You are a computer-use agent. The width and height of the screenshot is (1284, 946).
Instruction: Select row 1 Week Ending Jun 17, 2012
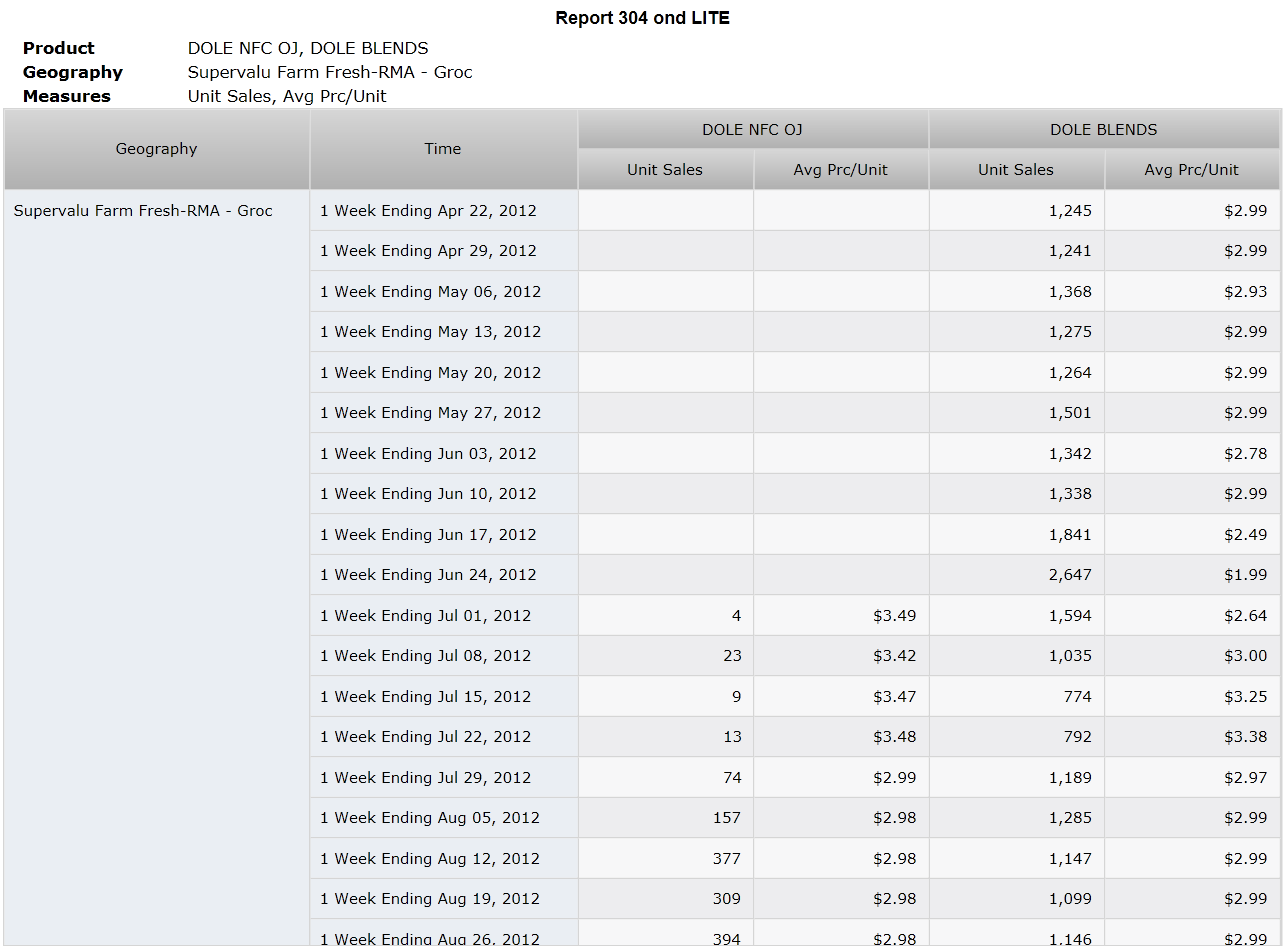(444, 535)
